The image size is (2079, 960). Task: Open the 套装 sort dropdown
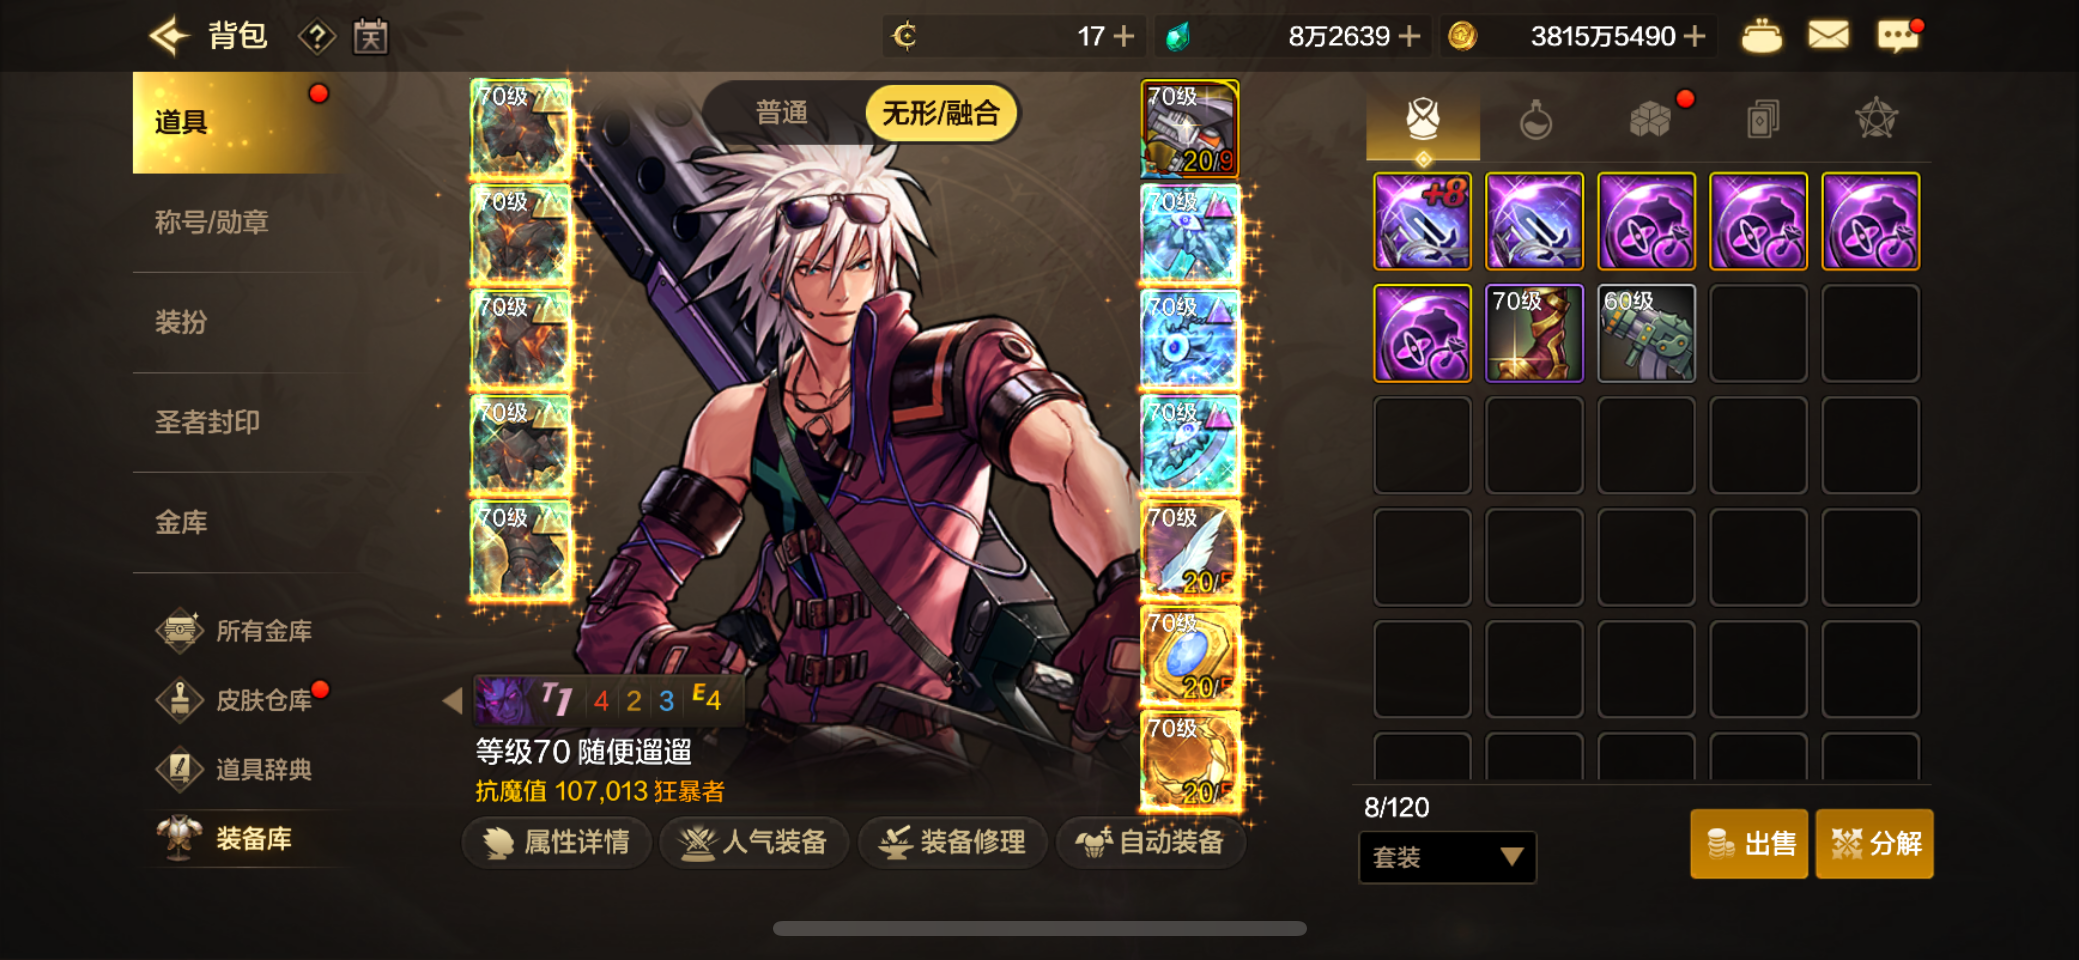click(x=1447, y=857)
